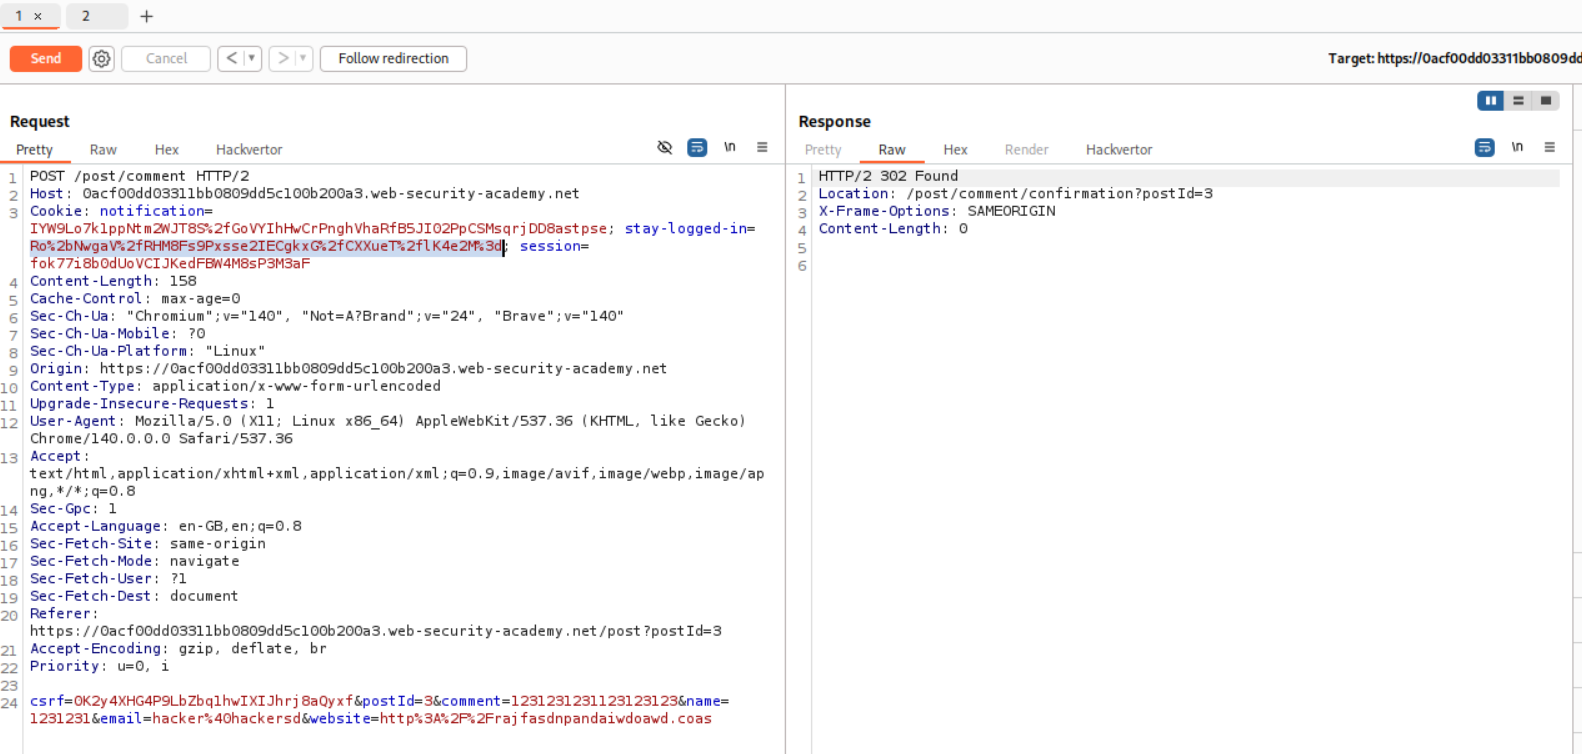Screen dimensions: 1582x754
Task: Toggle hiding of non-printable request info (eye icon)
Action: 665,148
